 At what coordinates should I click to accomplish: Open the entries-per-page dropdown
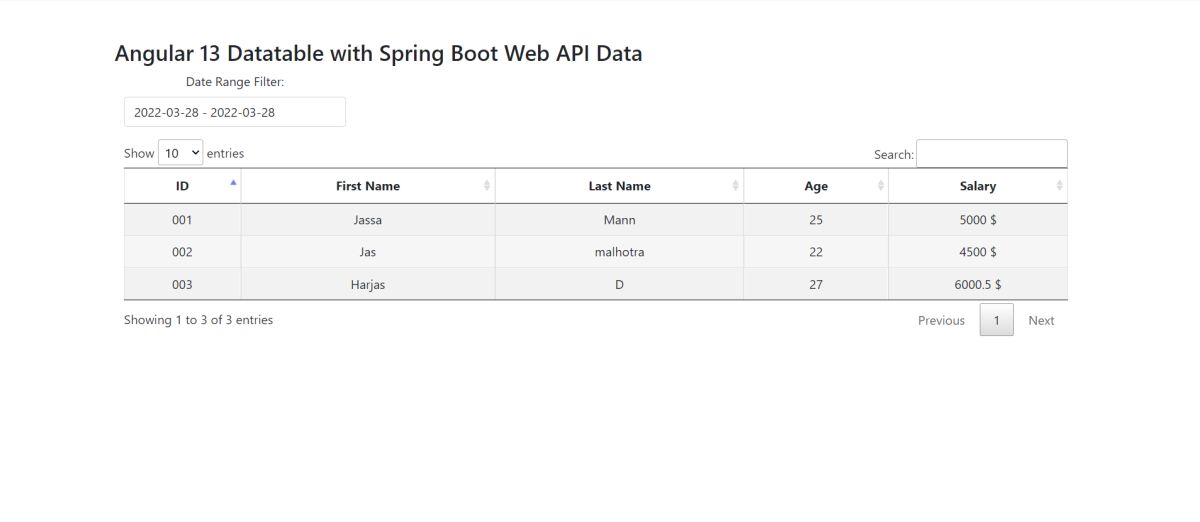(180, 153)
